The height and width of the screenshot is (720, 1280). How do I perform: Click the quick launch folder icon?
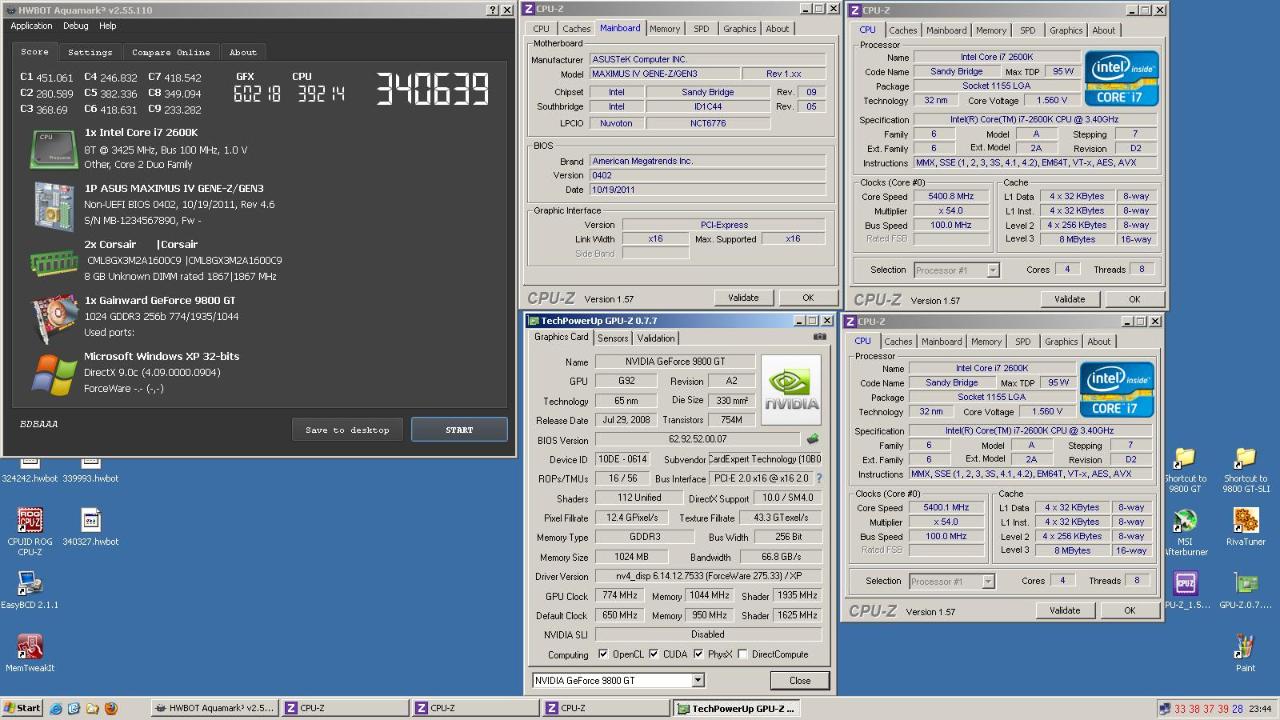click(x=92, y=708)
